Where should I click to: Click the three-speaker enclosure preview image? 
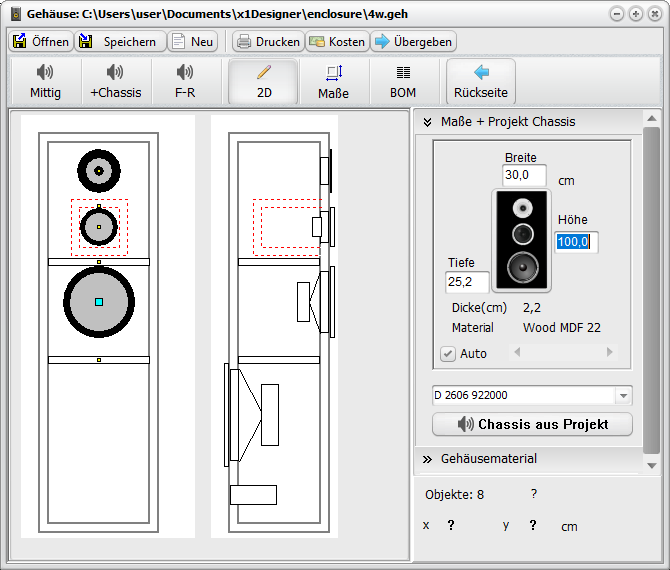click(521, 241)
